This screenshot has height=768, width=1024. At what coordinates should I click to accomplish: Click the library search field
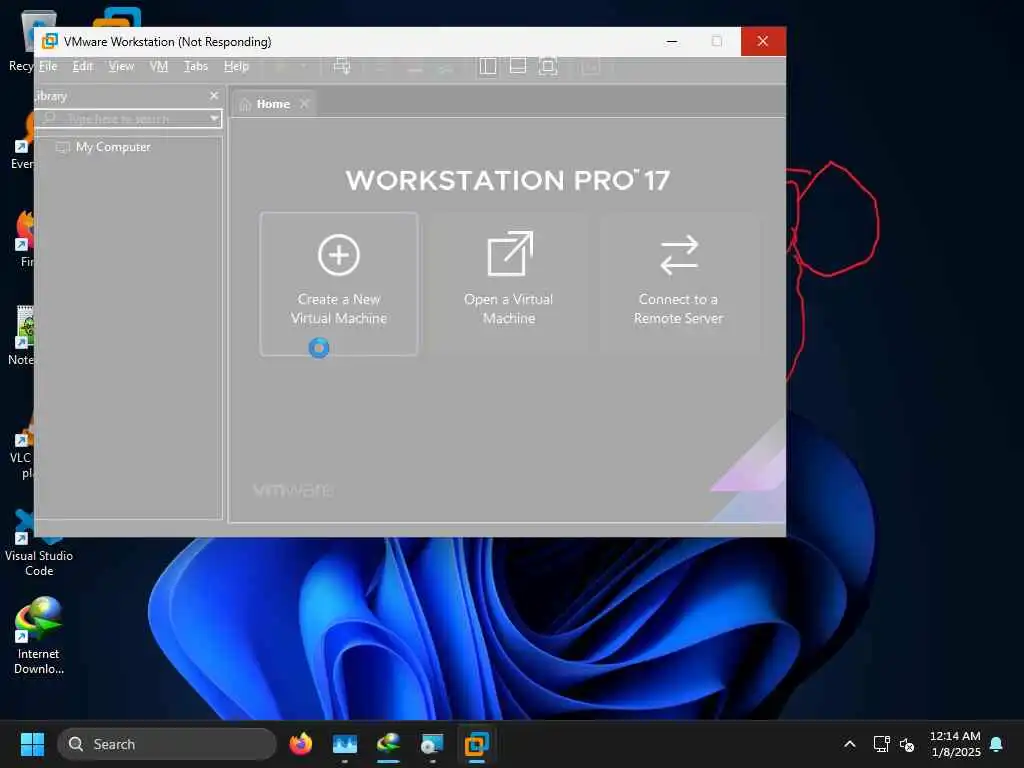pyautogui.click(x=129, y=118)
